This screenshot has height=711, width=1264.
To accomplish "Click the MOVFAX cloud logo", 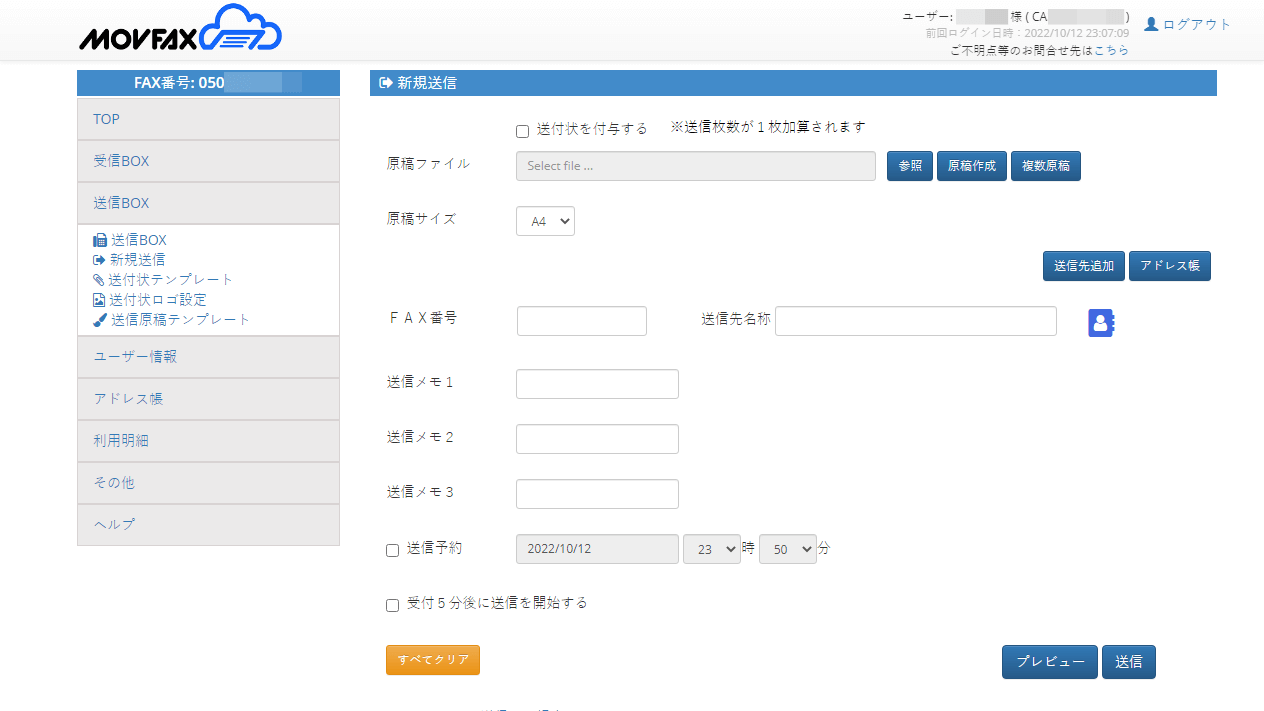I will (x=181, y=29).
